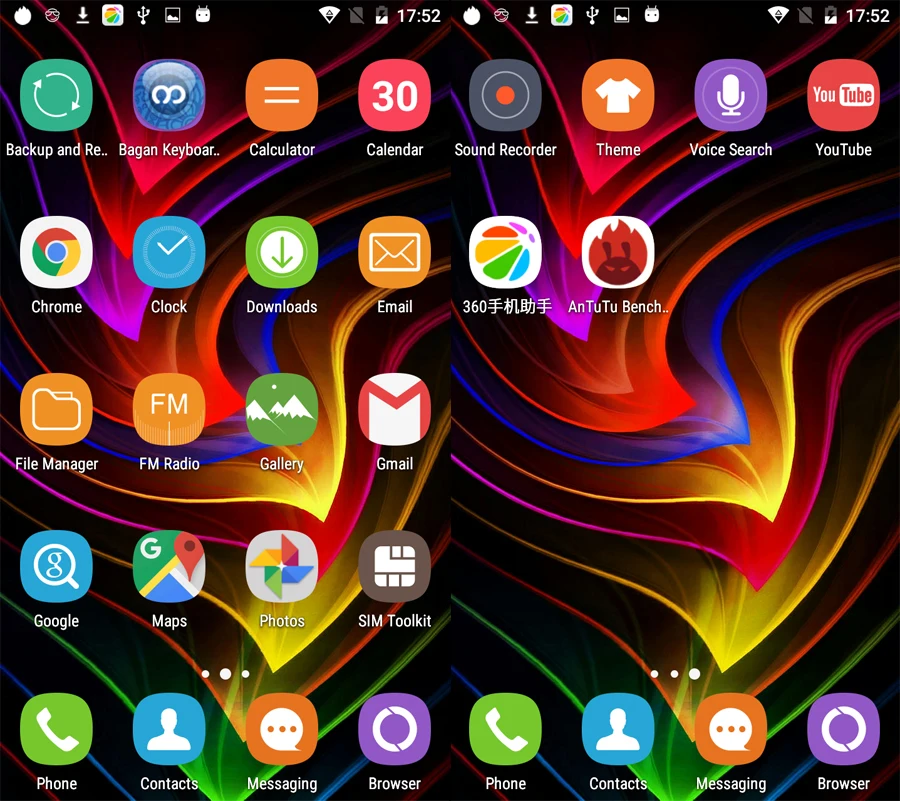Open the Photos pinwheel app
900x801 pixels.
coord(282,567)
